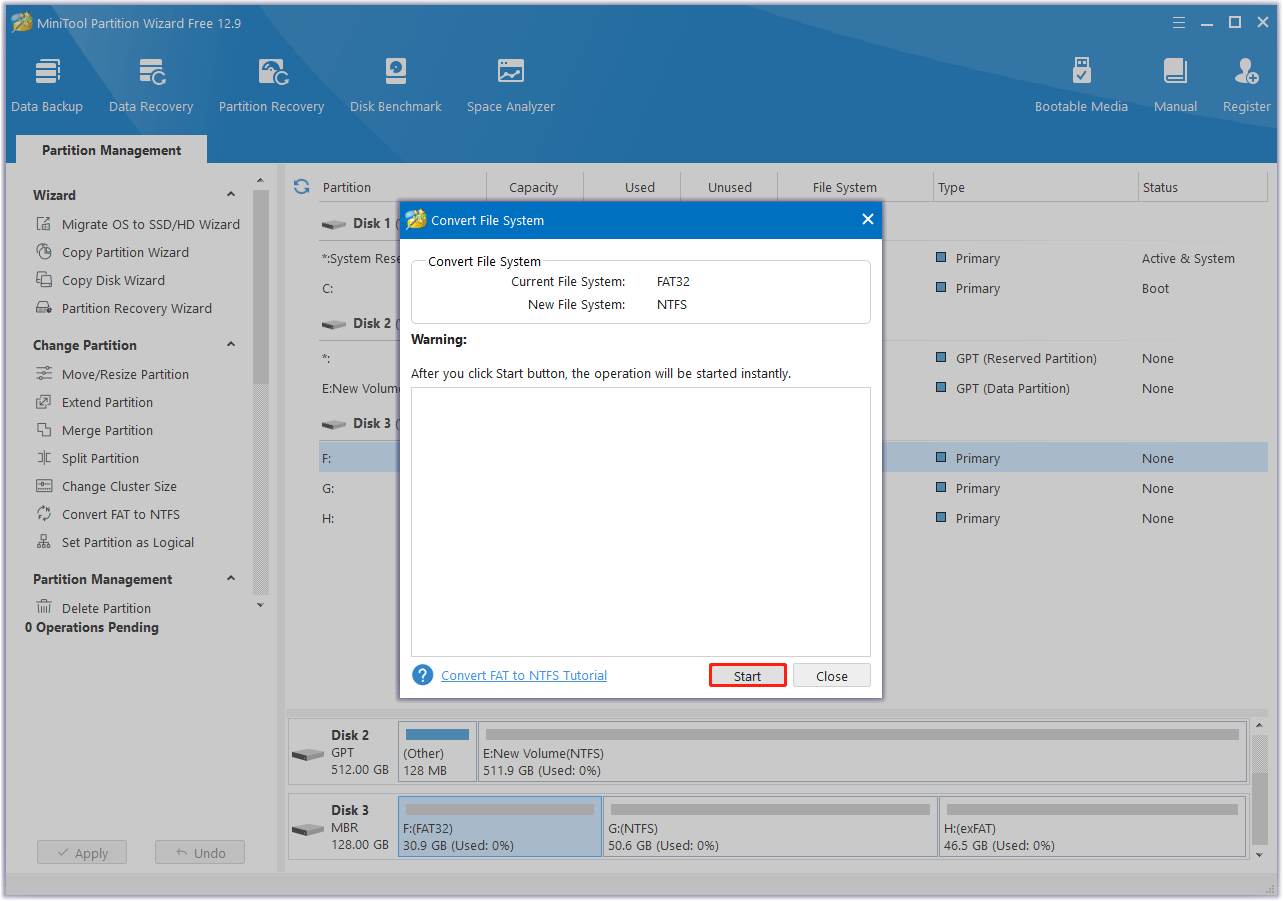
Task: Click the Convert FAT to NTFS sidebar icon
Action: pos(44,514)
